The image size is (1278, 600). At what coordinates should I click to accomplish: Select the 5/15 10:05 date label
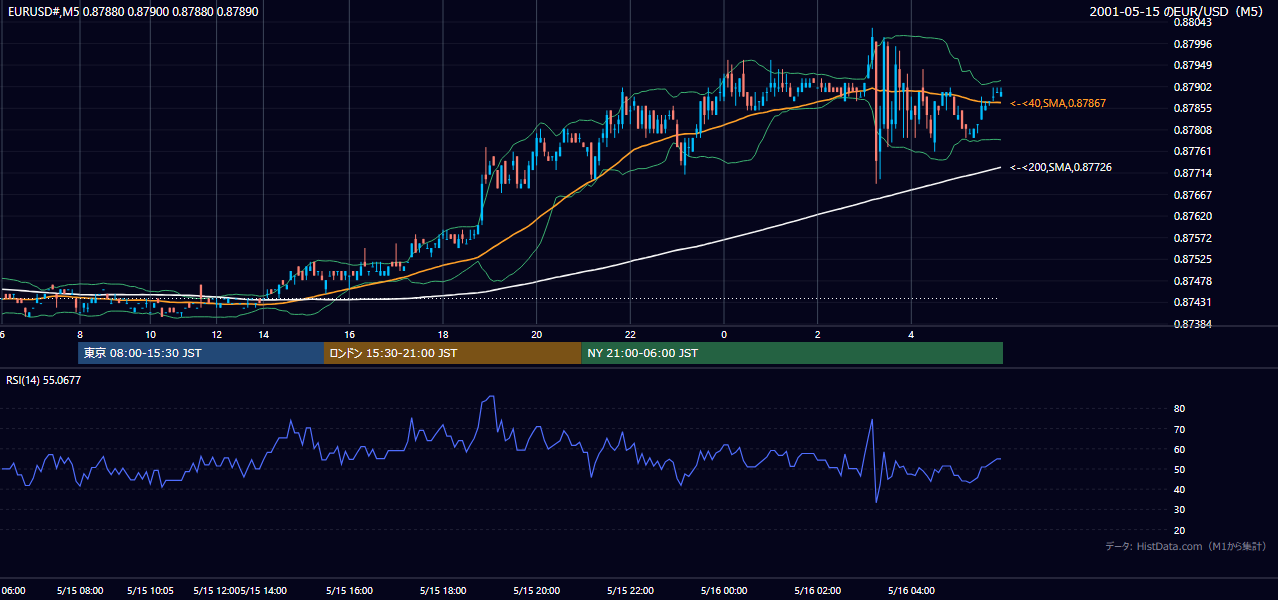(x=151, y=590)
